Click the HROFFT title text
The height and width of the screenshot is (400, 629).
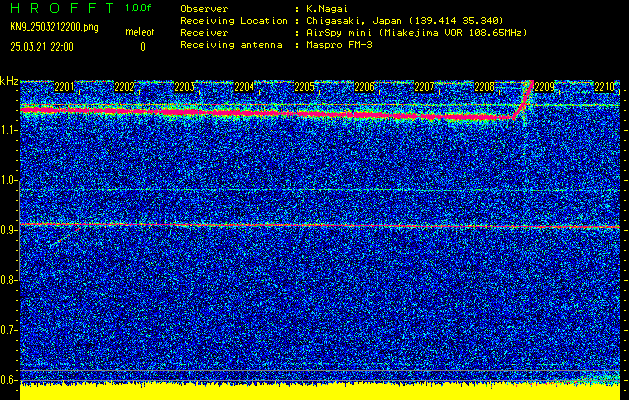[x=62, y=8]
